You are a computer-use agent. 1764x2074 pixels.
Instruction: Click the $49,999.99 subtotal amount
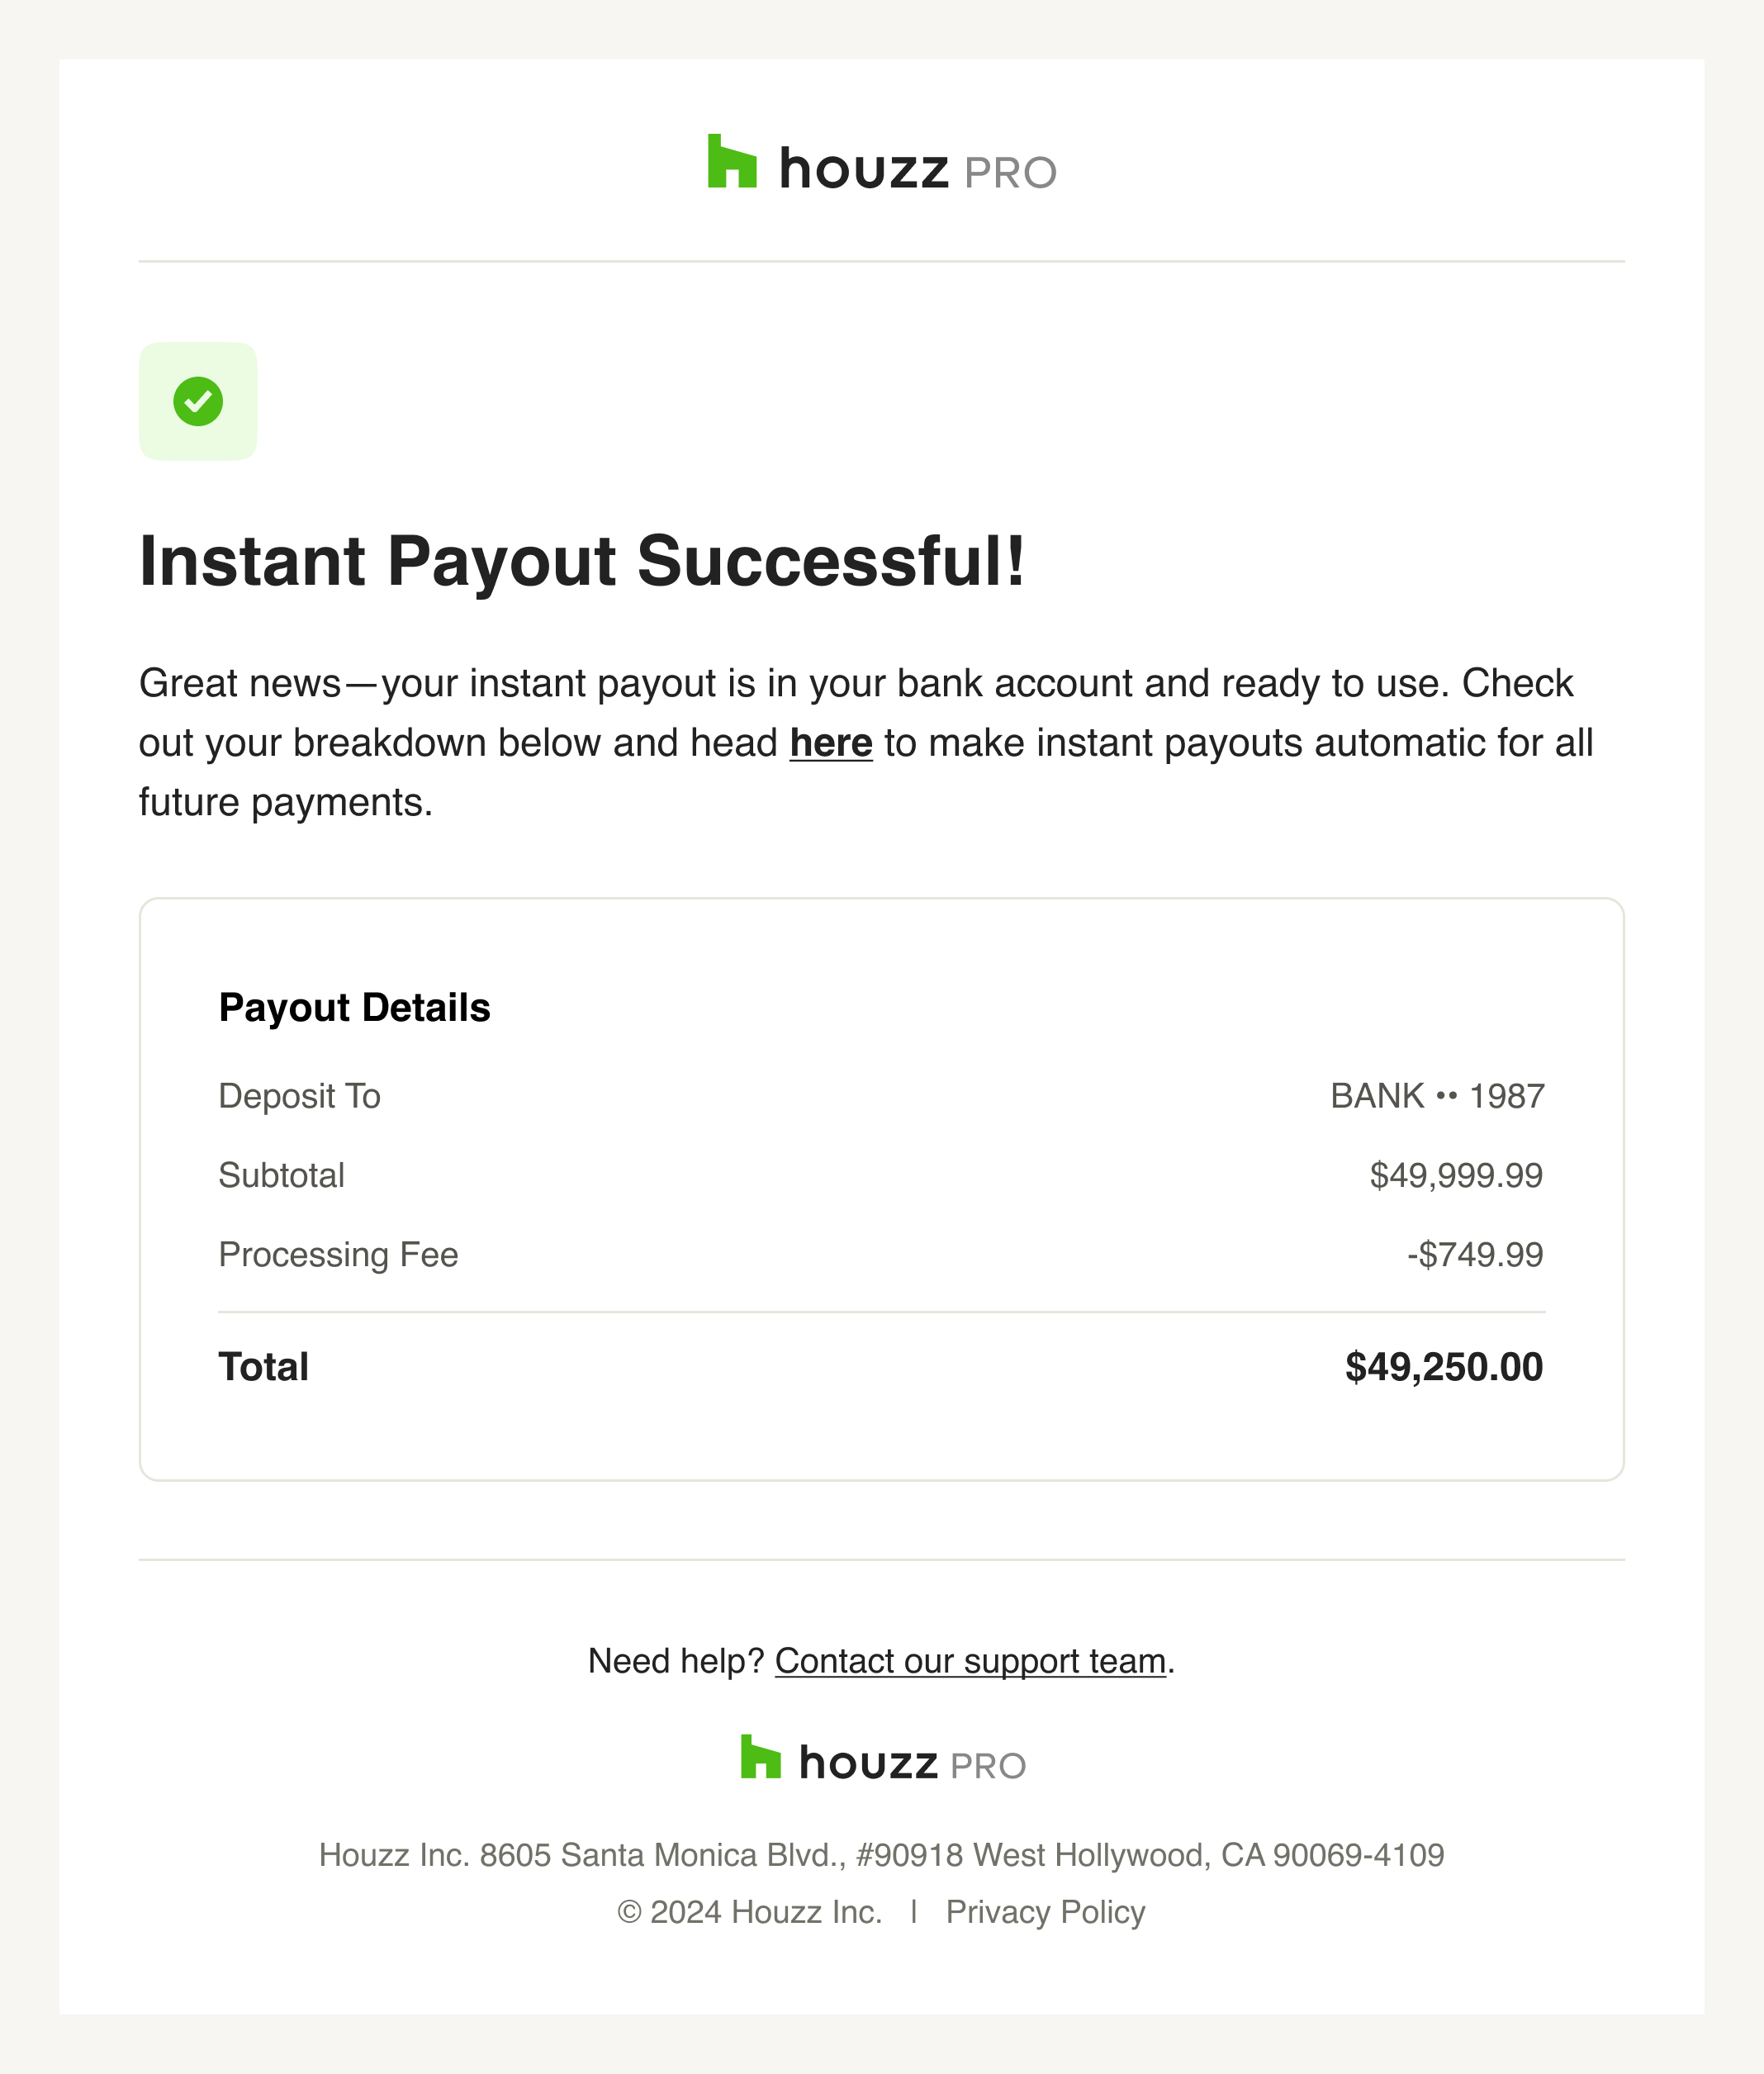[x=1456, y=1175]
